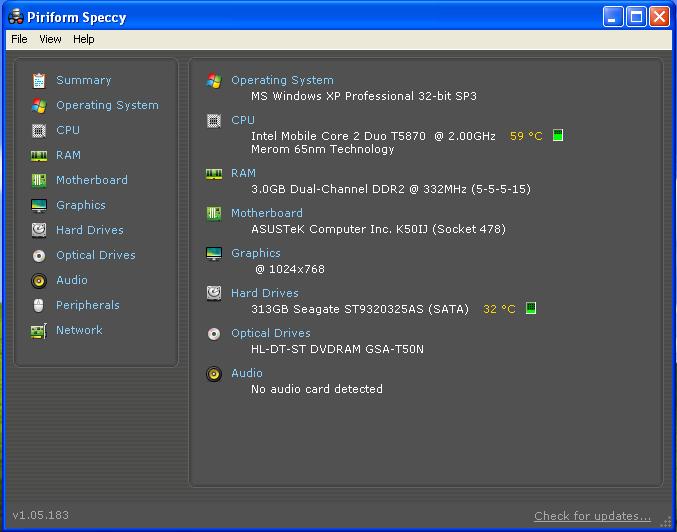The height and width of the screenshot is (532, 677).
Task: Click the Windows flag icon beside the sidebar Operating System entry
Action: click(x=39, y=105)
